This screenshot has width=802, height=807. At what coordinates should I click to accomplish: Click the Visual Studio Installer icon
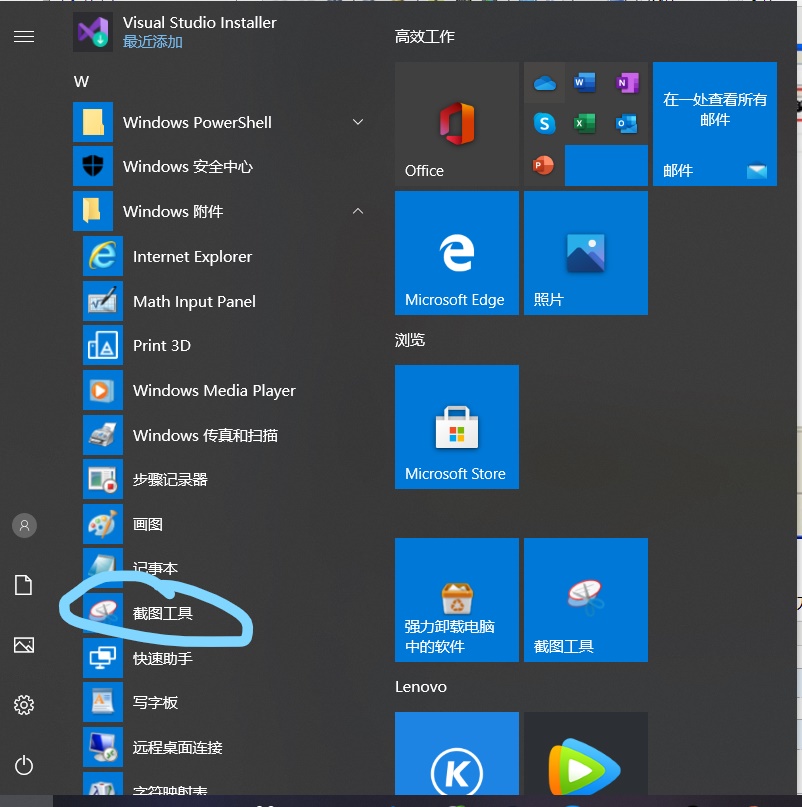(x=93, y=32)
